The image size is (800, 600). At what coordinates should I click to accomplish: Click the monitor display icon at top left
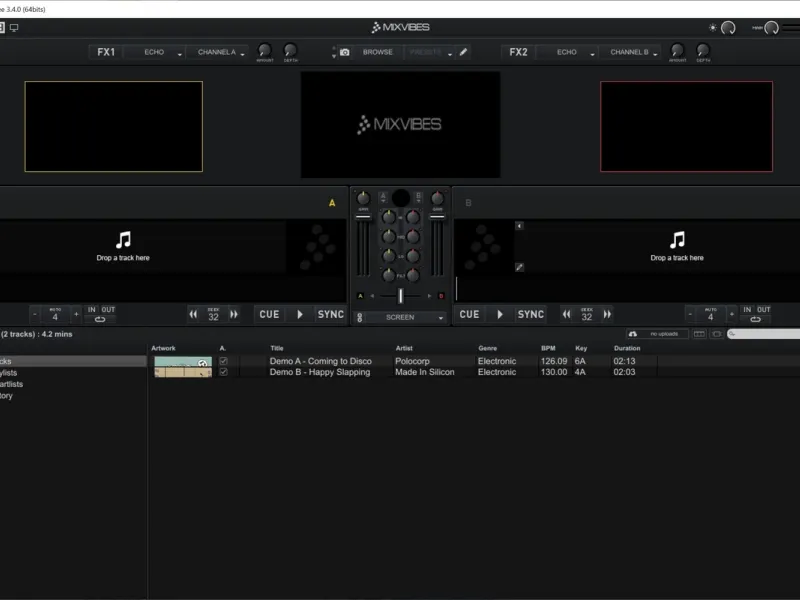point(14,28)
